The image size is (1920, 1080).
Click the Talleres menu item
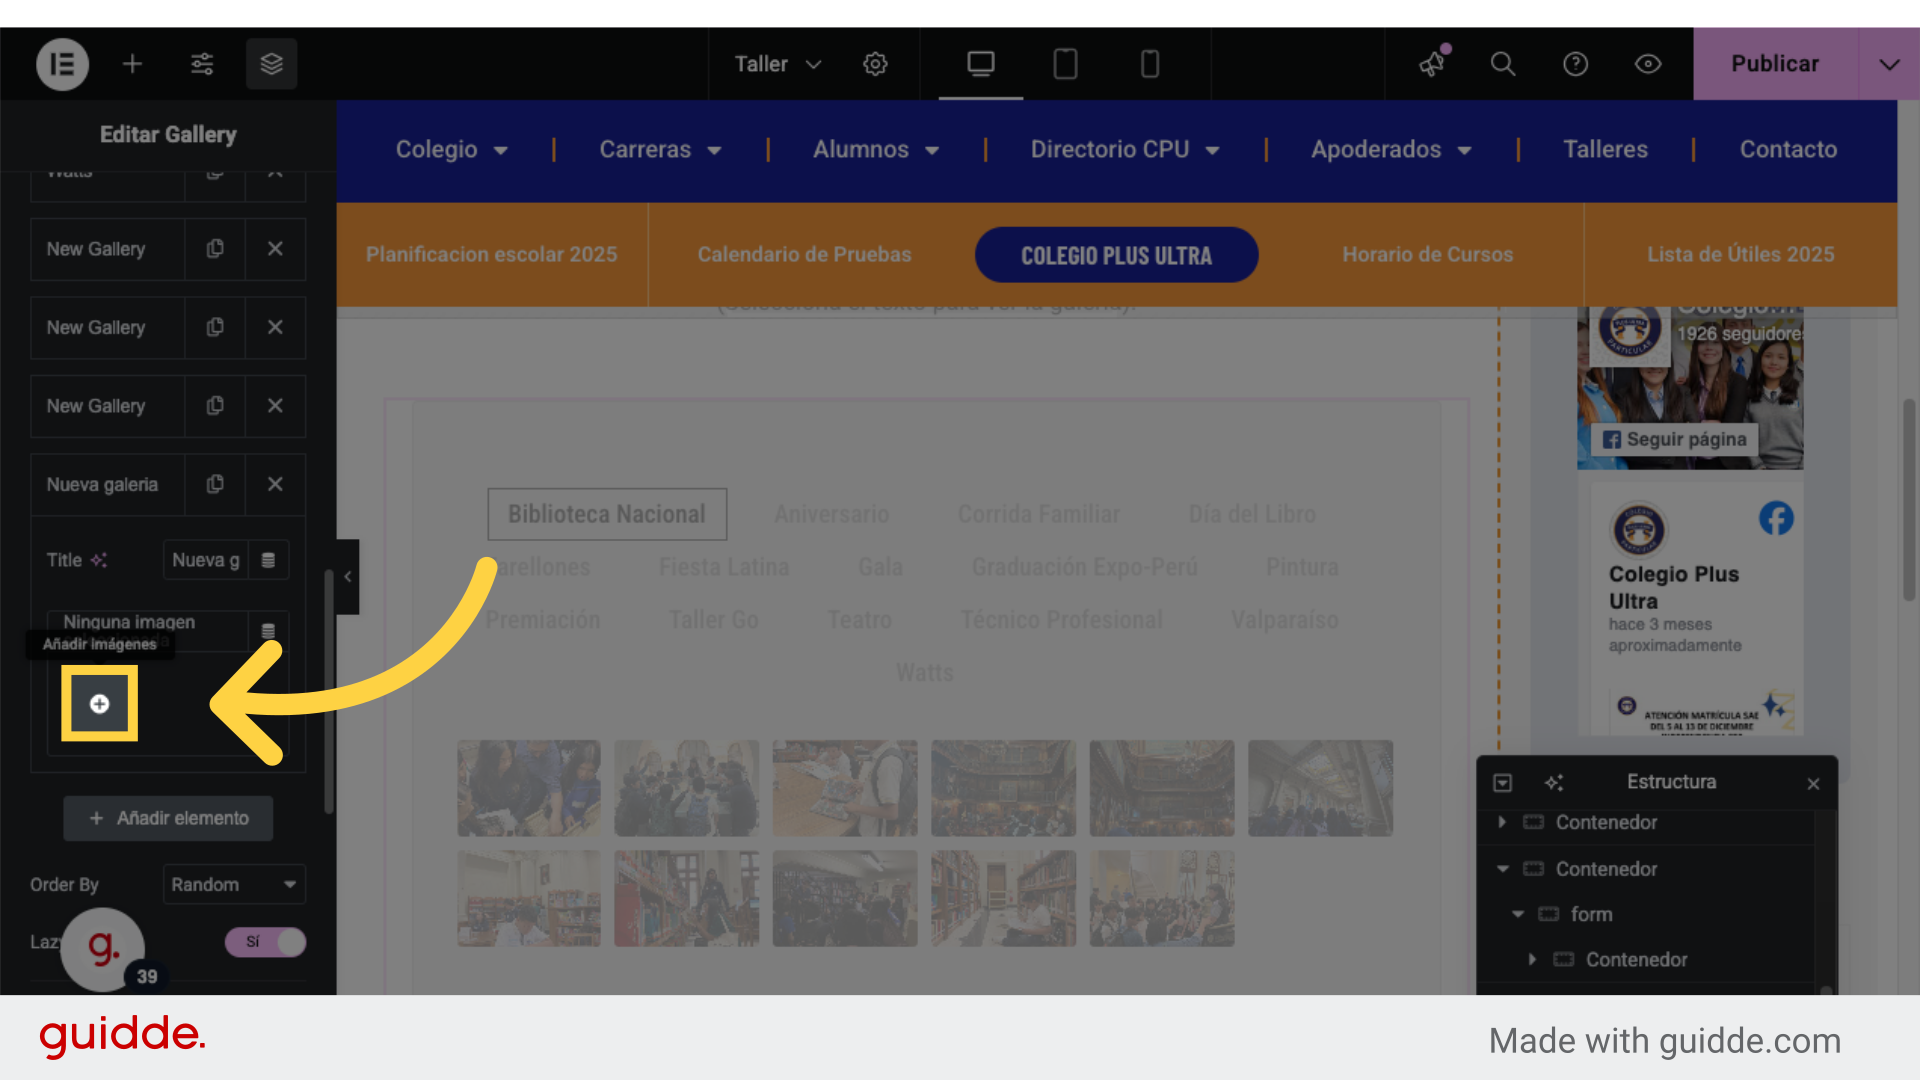[1605, 149]
